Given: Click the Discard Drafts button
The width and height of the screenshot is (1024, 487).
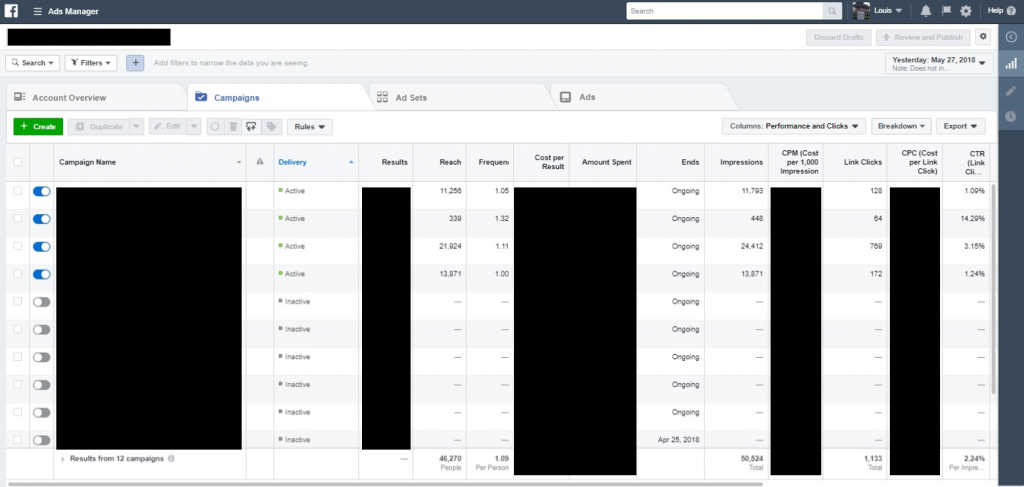Looking at the screenshot, I should (x=839, y=37).
